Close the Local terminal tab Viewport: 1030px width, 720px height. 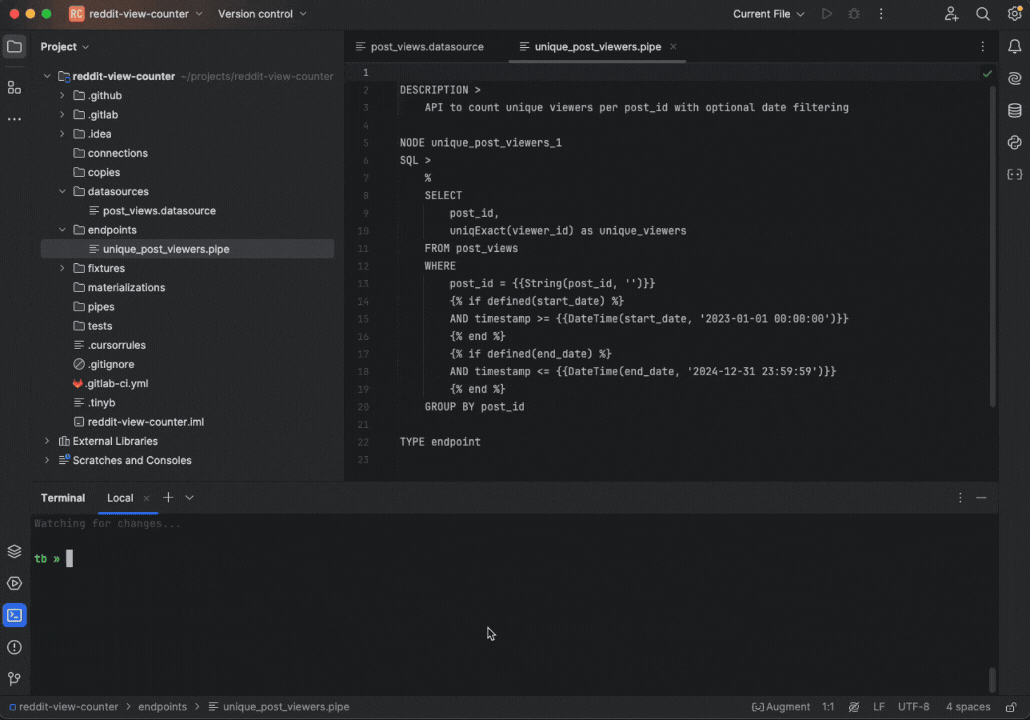[x=146, y=498]
